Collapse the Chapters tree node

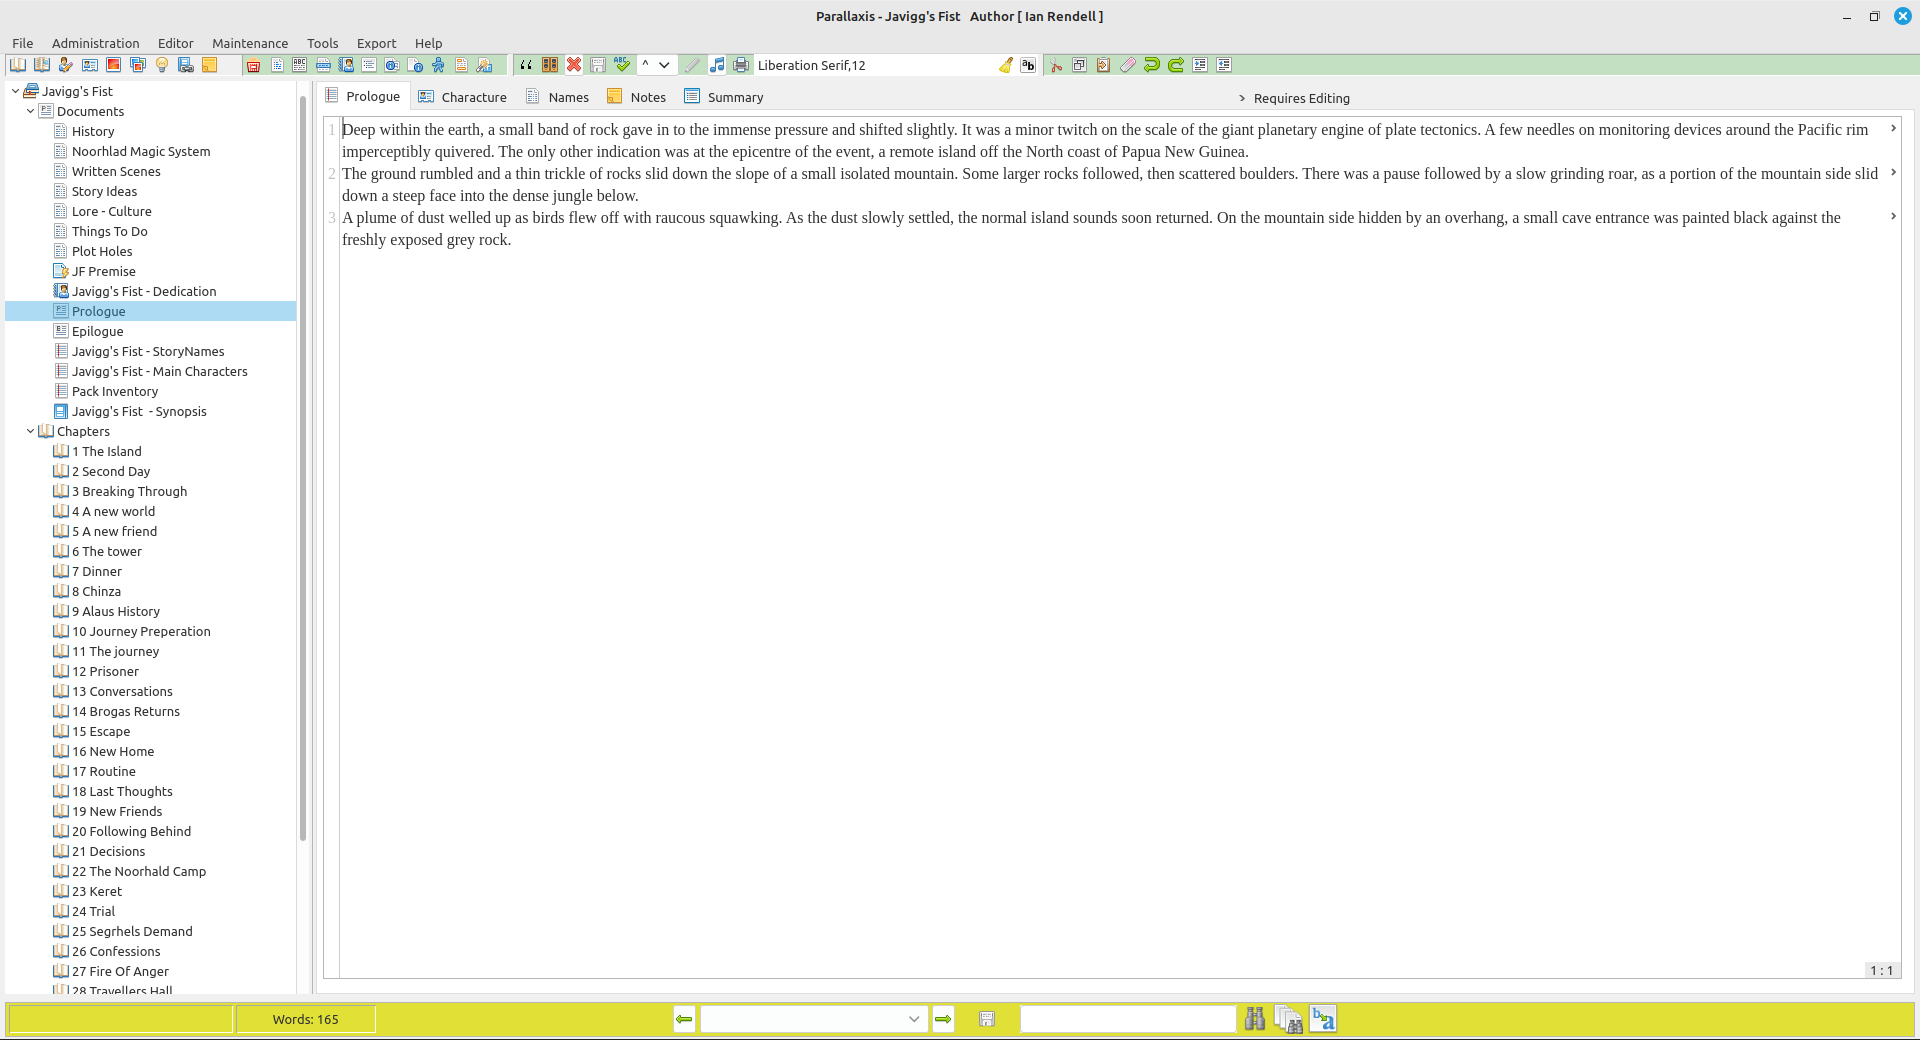[30, 432]
